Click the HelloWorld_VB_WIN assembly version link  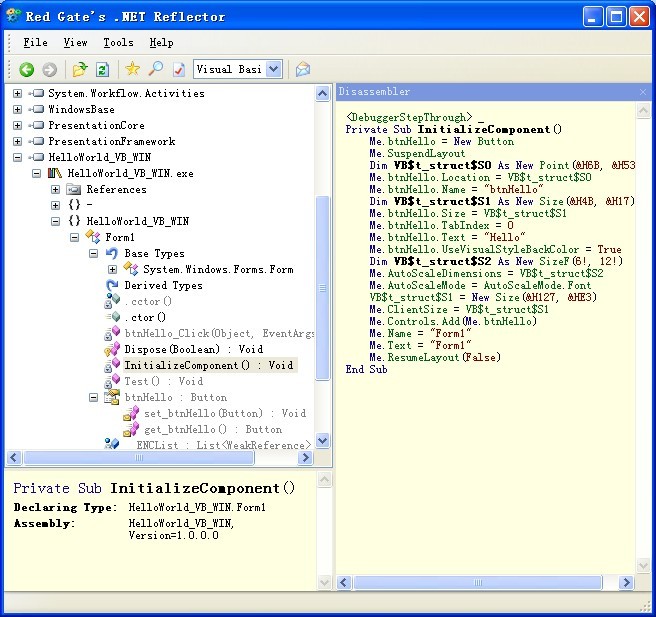tap(181, 529)
